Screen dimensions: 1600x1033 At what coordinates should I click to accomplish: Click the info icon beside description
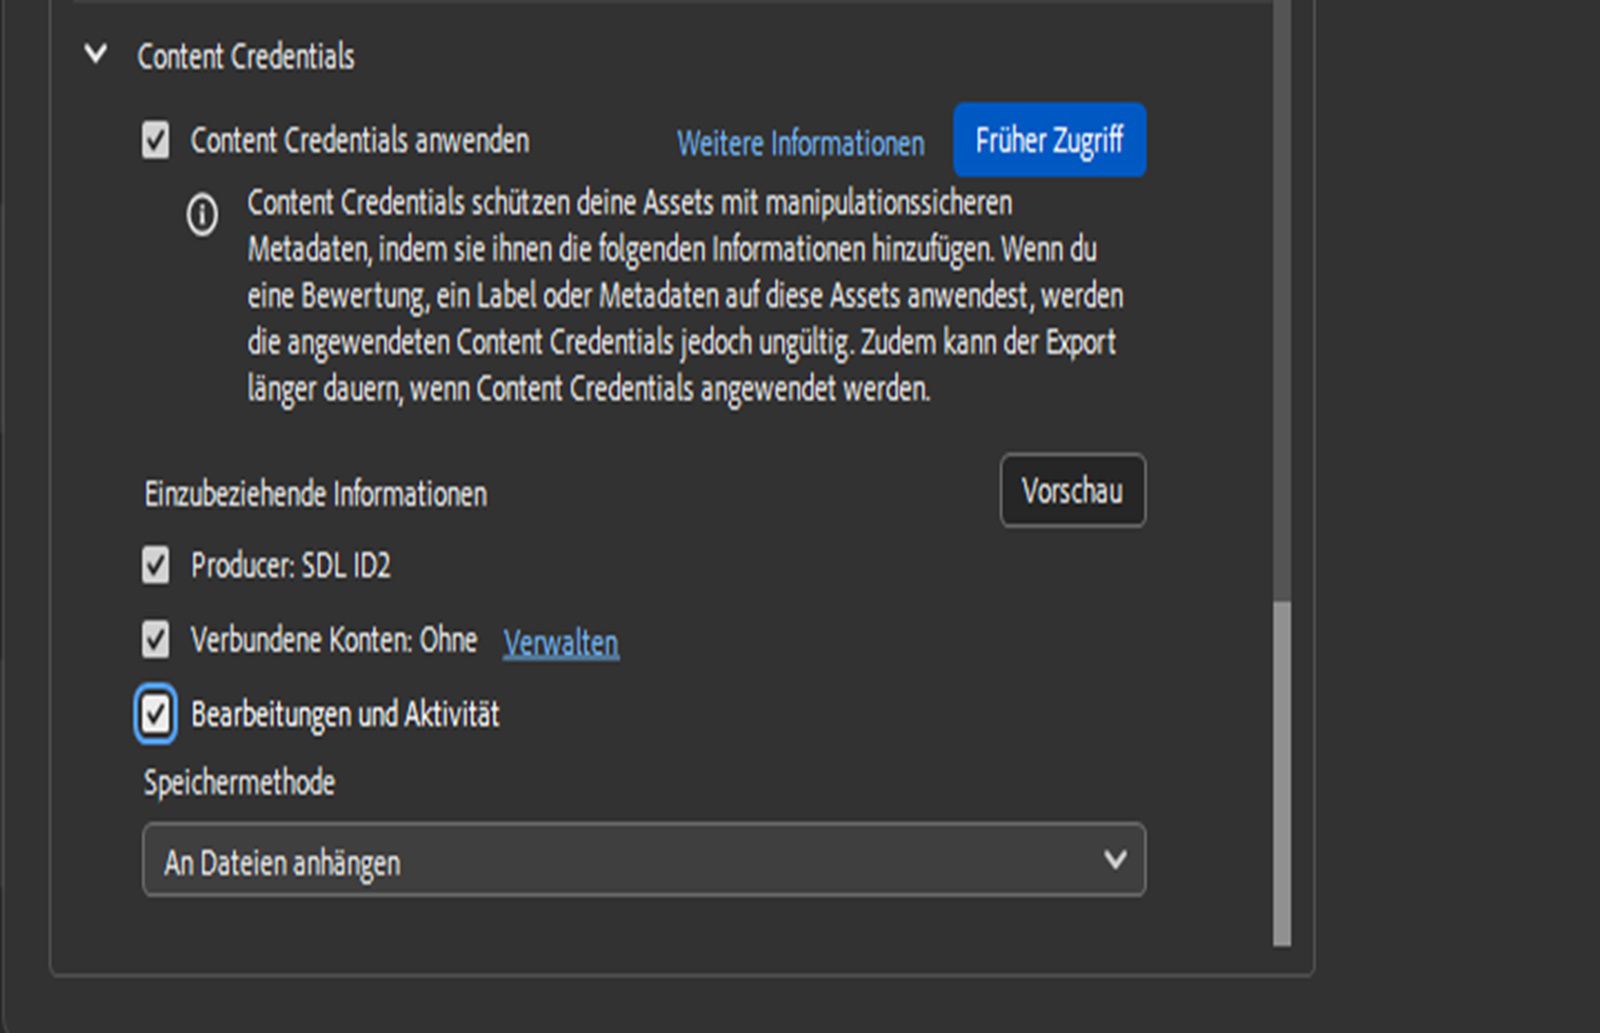coord(202,214)
